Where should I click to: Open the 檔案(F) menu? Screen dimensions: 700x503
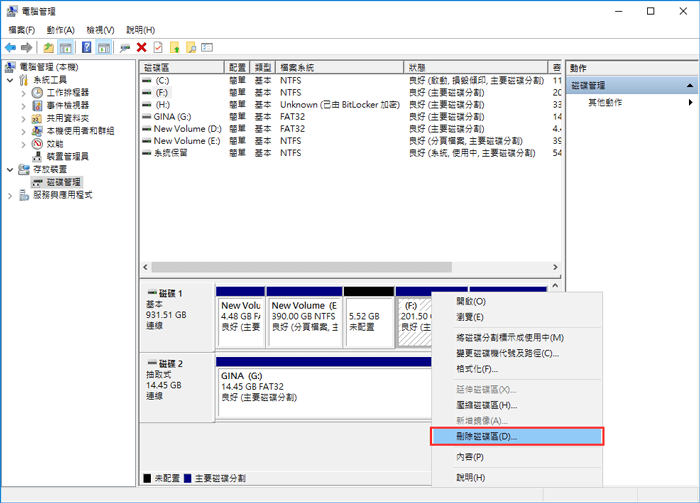(x=21, y=30)
